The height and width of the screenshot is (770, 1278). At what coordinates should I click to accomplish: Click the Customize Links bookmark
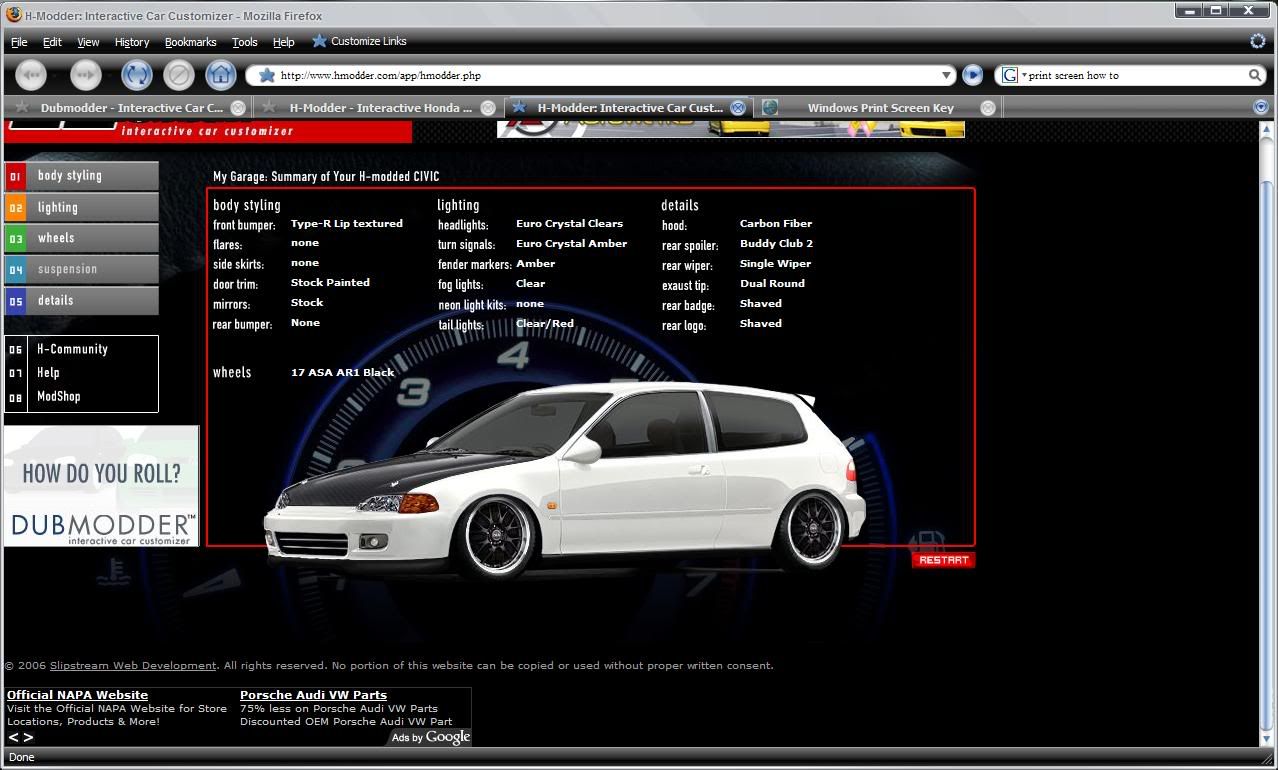(x=368, y=41)
